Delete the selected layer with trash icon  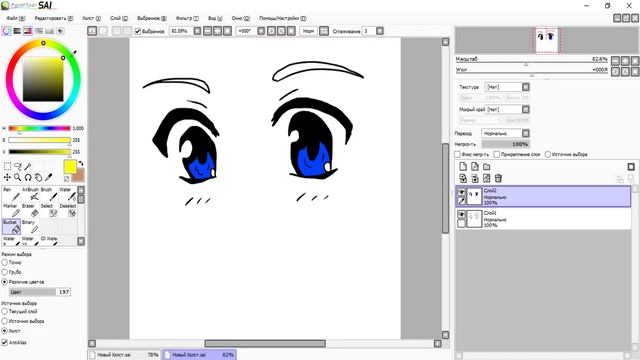[x=498, y=178]
